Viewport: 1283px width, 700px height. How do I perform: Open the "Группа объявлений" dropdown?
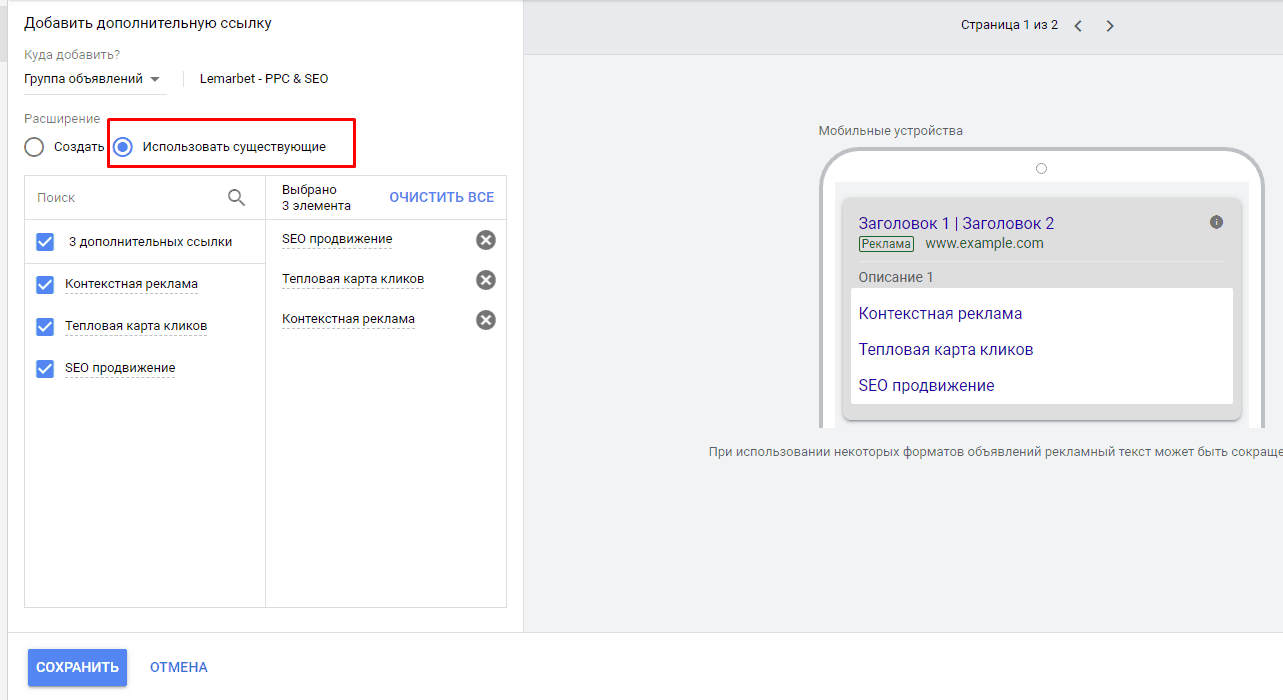tap(95, 78)
